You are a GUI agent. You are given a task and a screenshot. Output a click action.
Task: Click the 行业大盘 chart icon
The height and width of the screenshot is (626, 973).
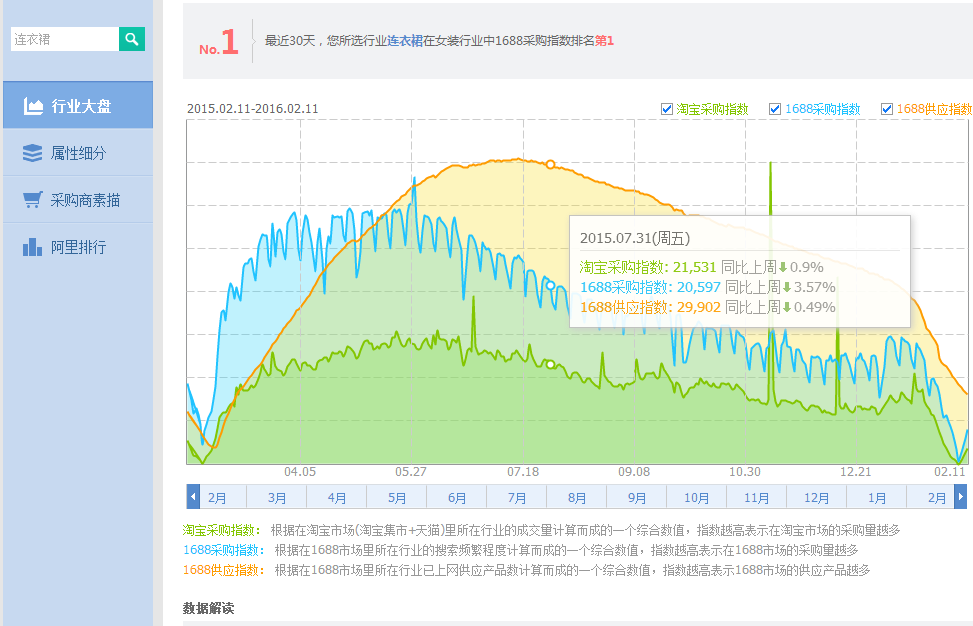33,106
